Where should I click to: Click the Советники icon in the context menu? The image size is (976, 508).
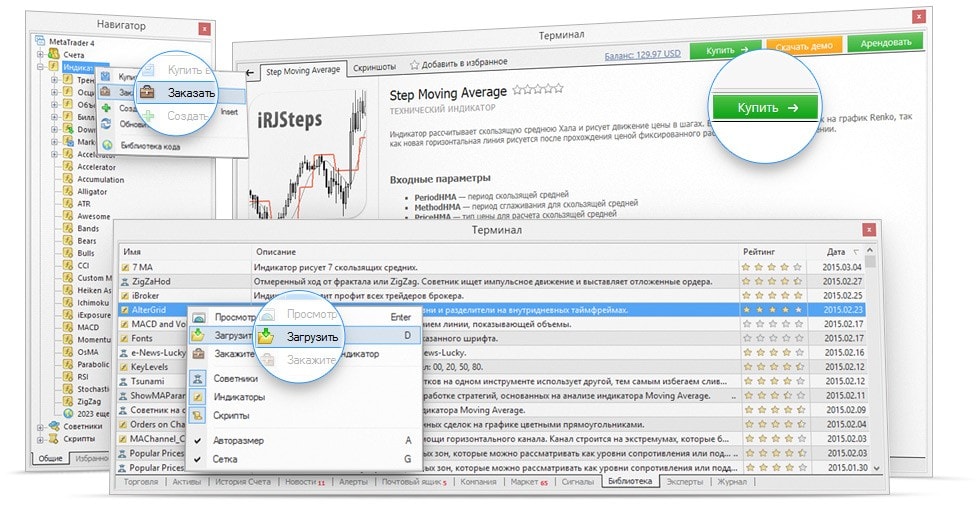(199, 379)
